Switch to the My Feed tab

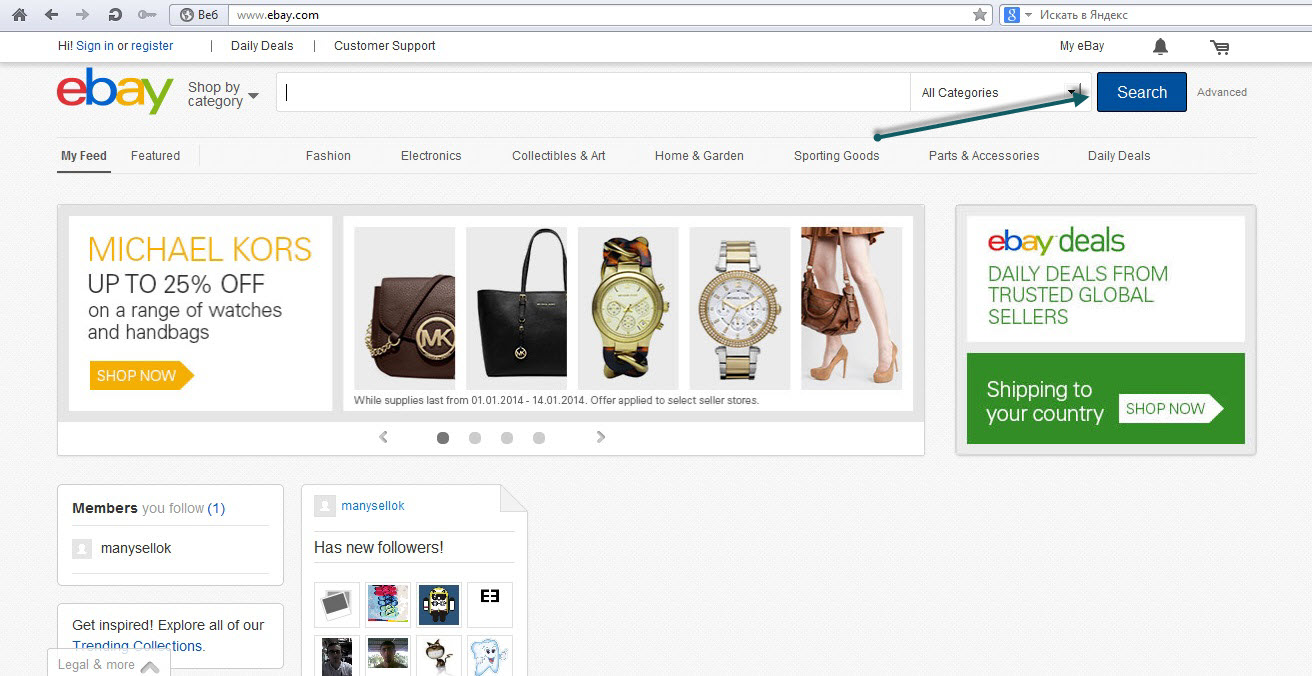(x=84, y=156)
